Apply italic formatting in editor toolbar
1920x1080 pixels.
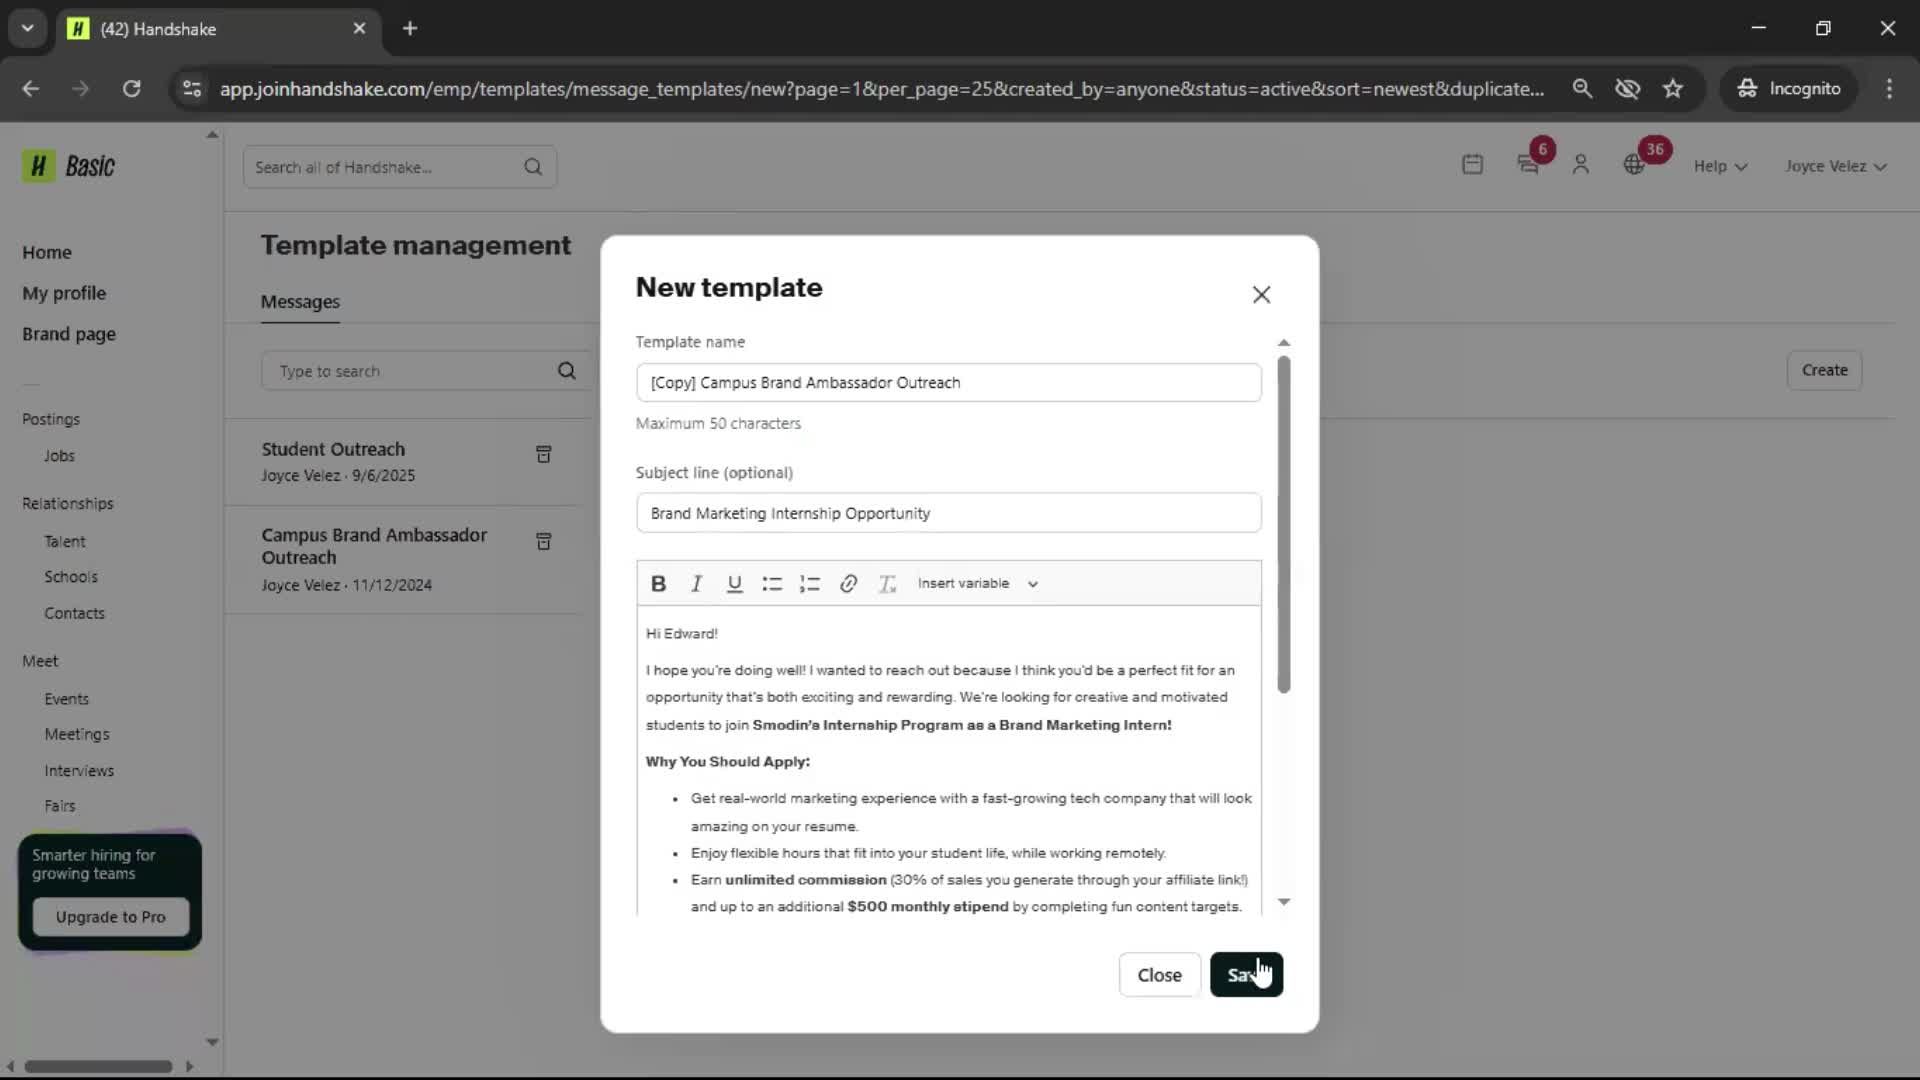[x=696, y=584]
